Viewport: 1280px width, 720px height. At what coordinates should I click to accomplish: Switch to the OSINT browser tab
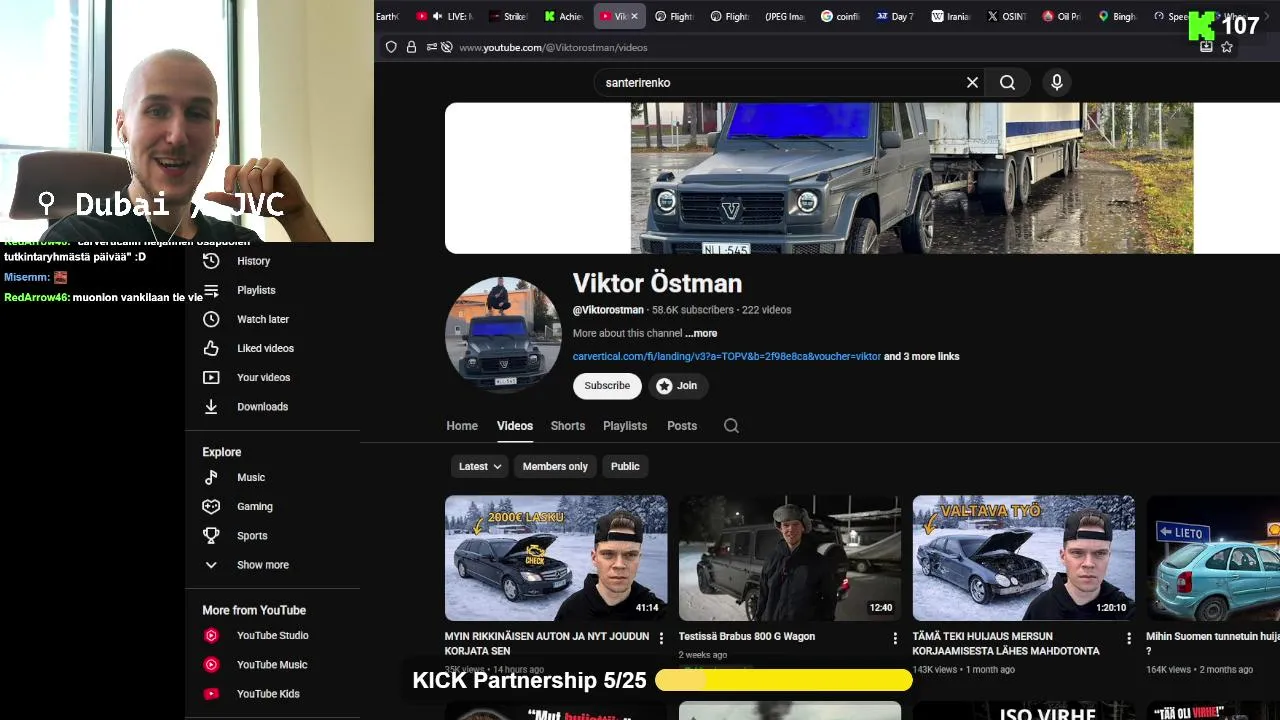(x=1006, y=16)
